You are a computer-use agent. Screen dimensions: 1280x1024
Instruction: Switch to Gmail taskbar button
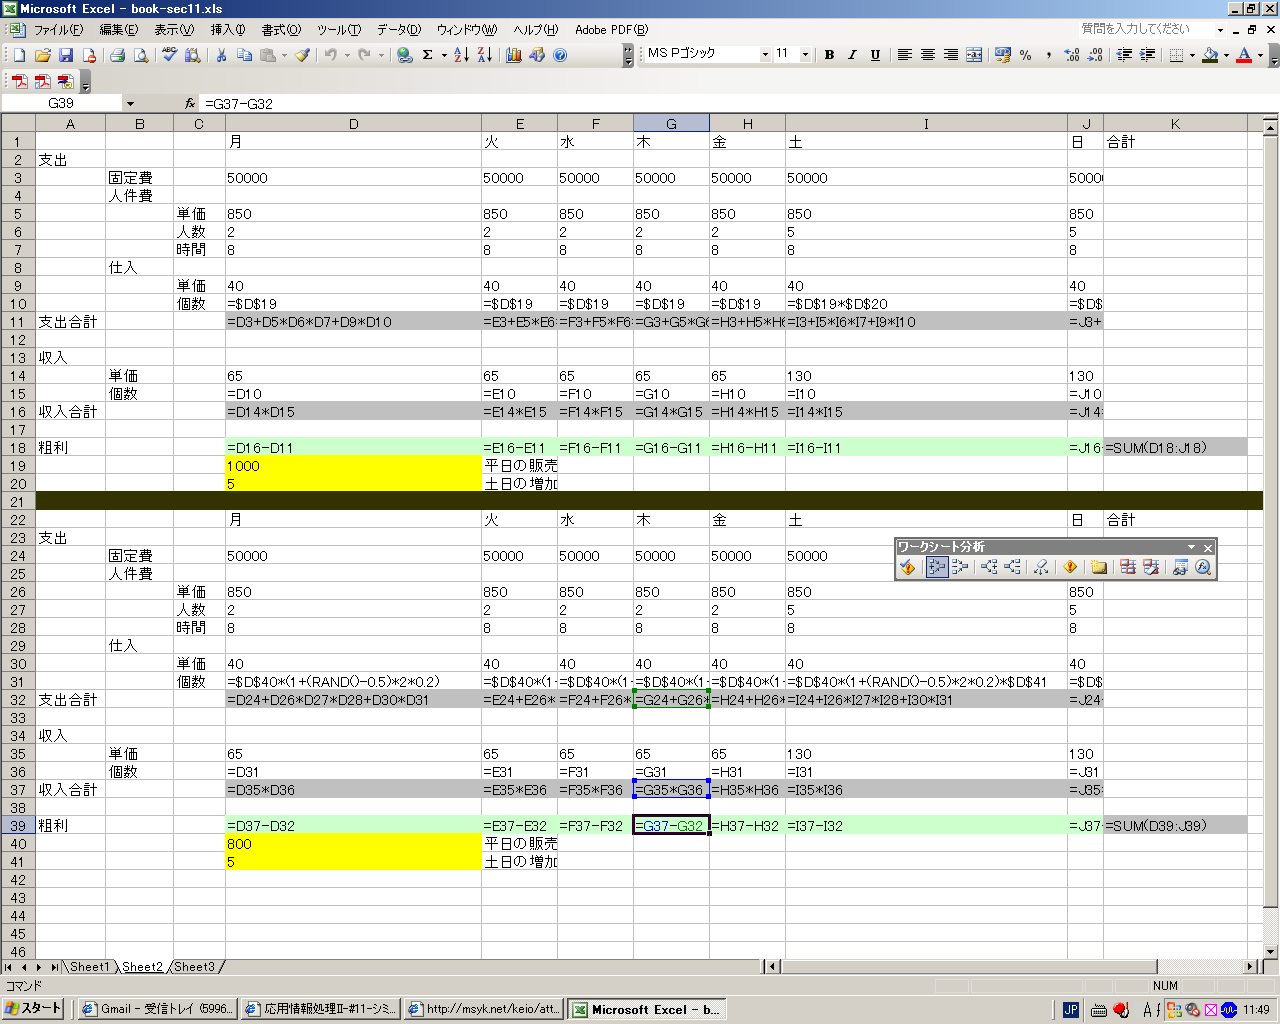[158, 1009]
